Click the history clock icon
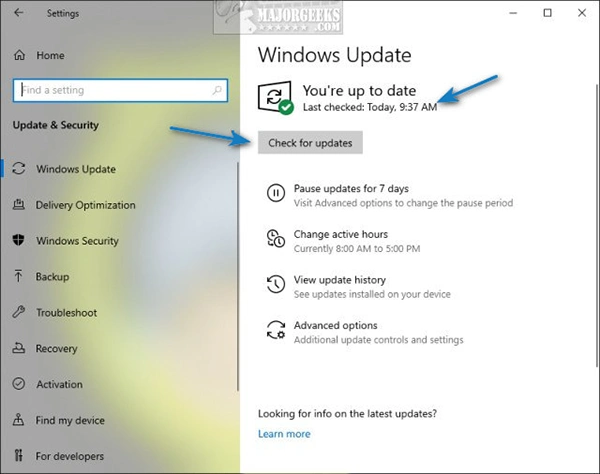Viewport: 600px width, 474px height. tap(276, 284)
